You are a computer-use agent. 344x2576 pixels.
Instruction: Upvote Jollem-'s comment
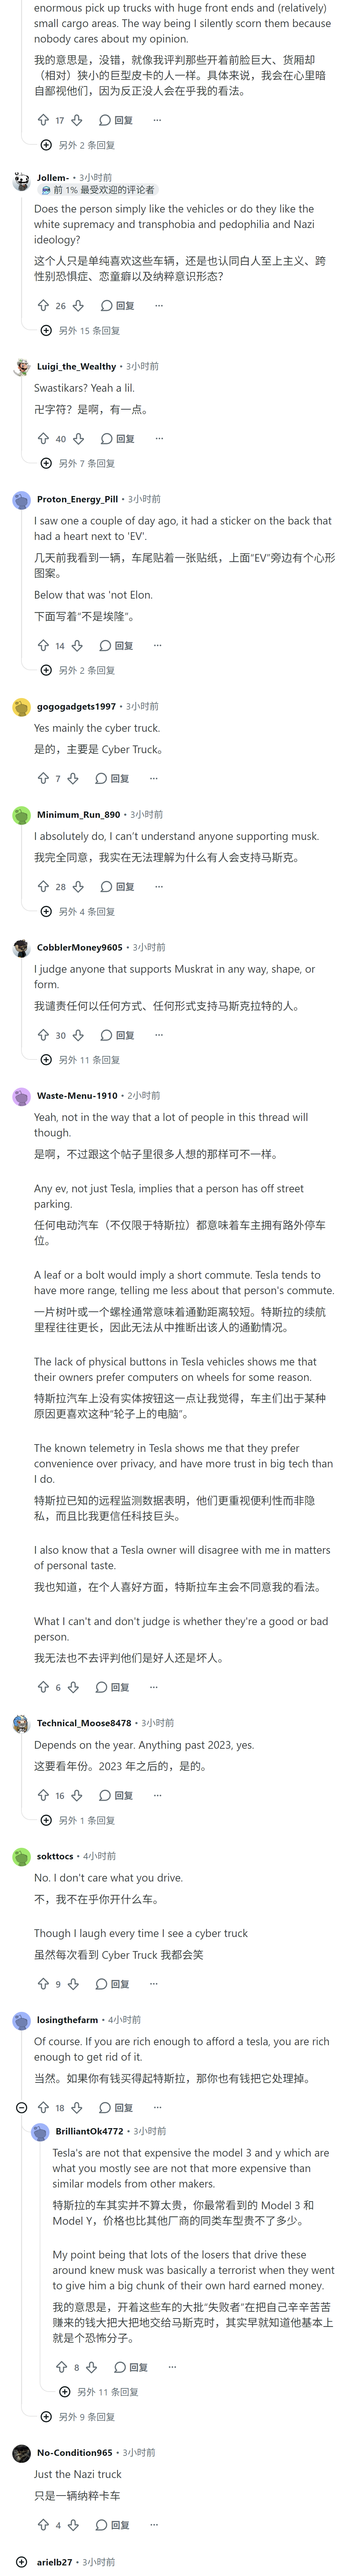pos(43,305)
